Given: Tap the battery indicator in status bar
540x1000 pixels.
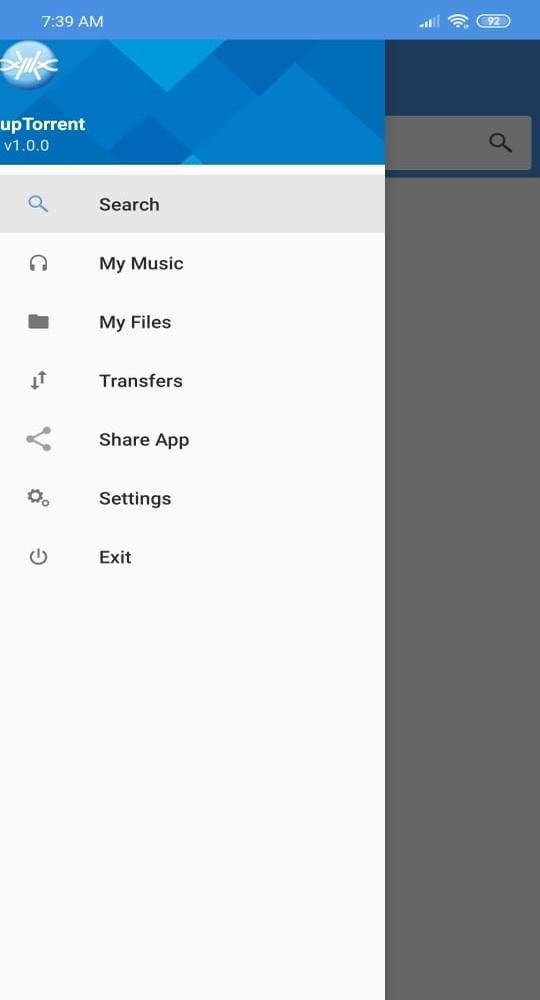Looking at the screenshot, I should pyautogui.click(x=493, y=21).
